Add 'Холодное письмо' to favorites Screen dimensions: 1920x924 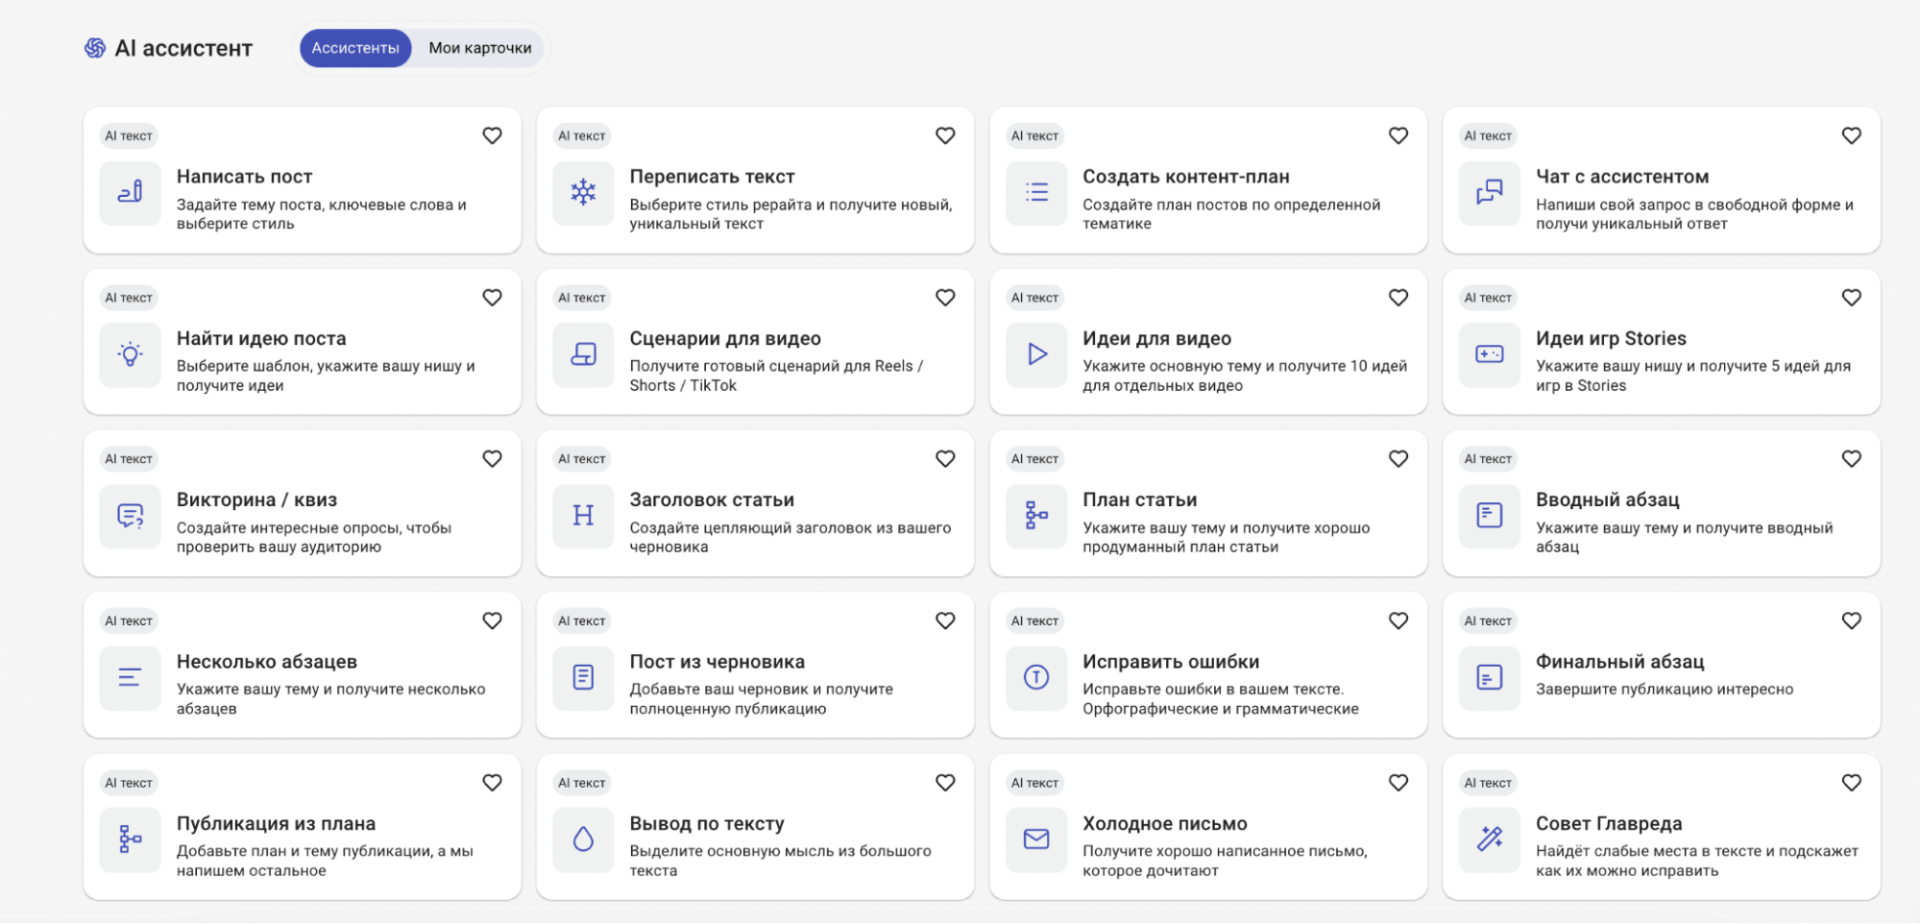[x=1398, y=783]
